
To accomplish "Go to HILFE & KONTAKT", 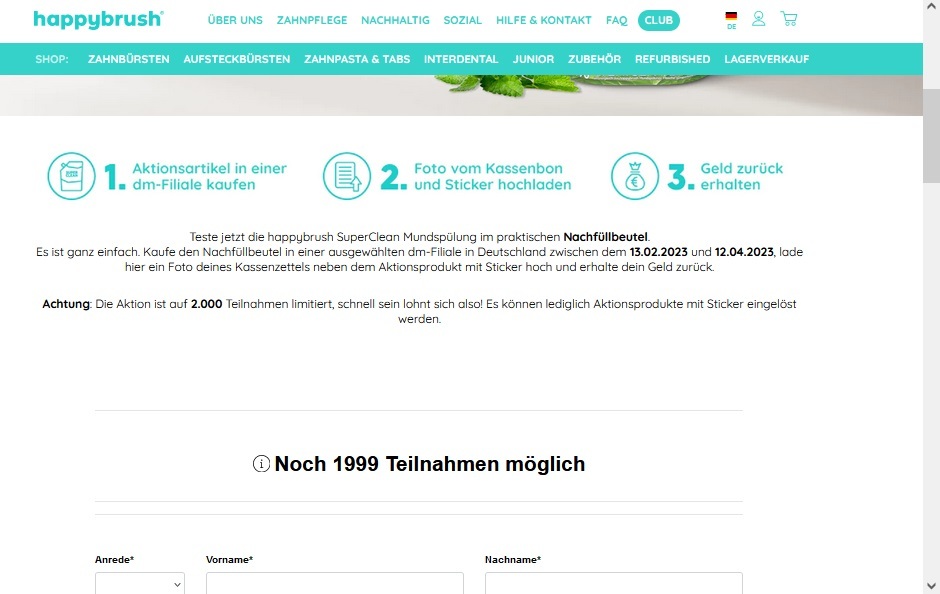I will [544, 20].
